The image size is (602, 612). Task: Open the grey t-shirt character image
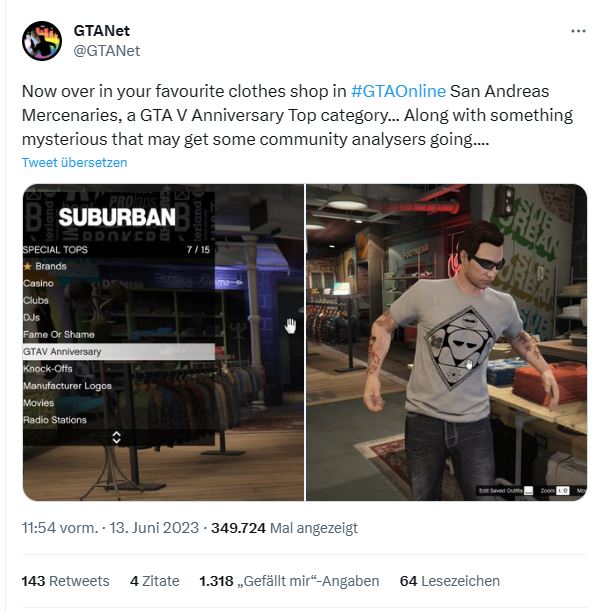(x=447, y=342)
